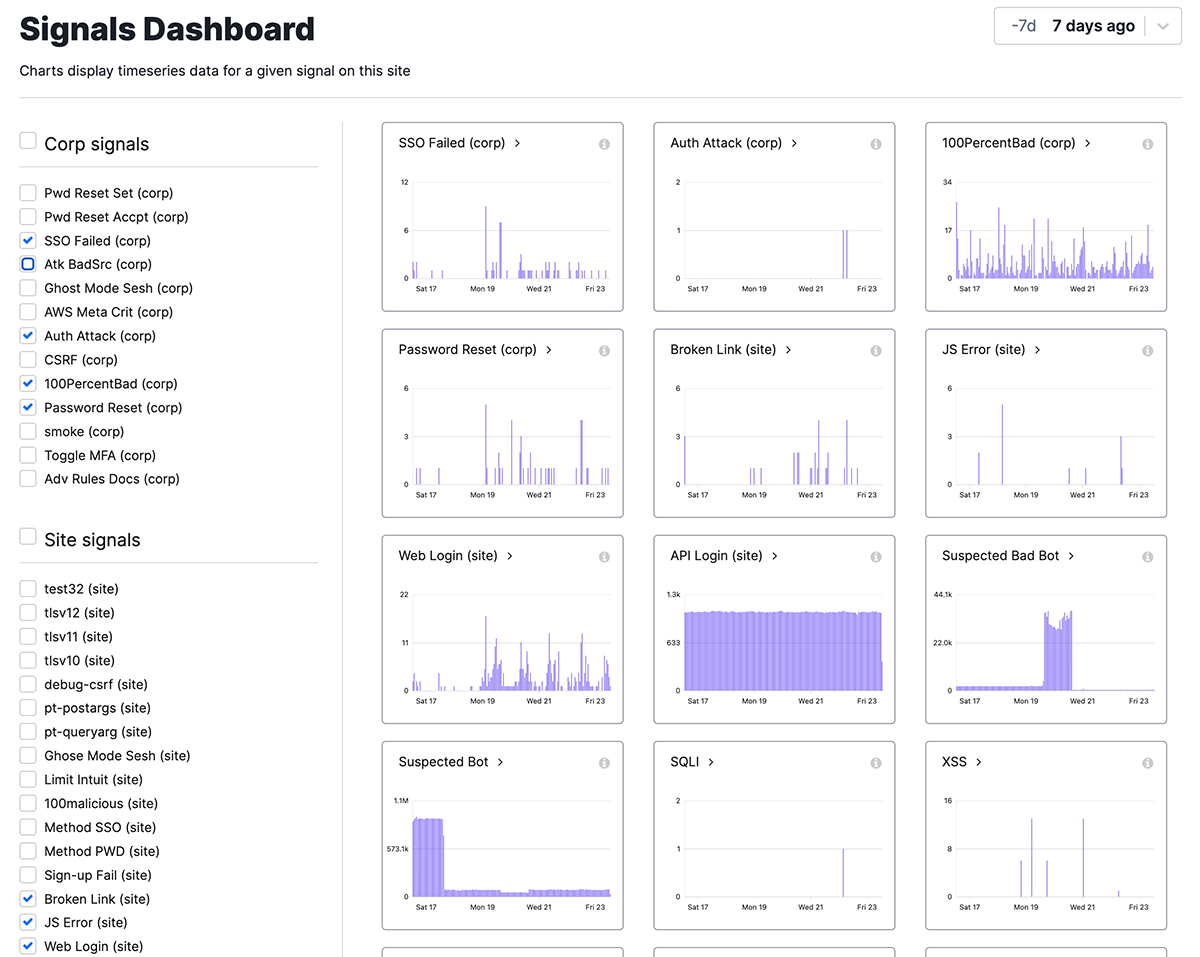Screen dimensions: 1200x957
Task: Tick AWS Meta Crit (corp) checkbox
Action: click(28, 312)
